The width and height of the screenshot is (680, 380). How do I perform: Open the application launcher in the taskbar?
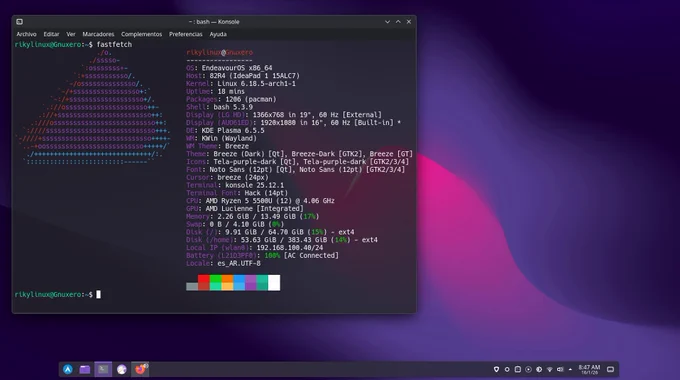68,369
